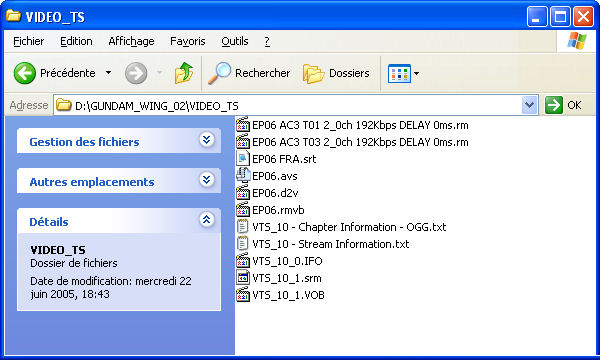This screenshot has height=360, width=600.
Task: Click the VTS_10_1.VOB file name
Action: (288, 295)
